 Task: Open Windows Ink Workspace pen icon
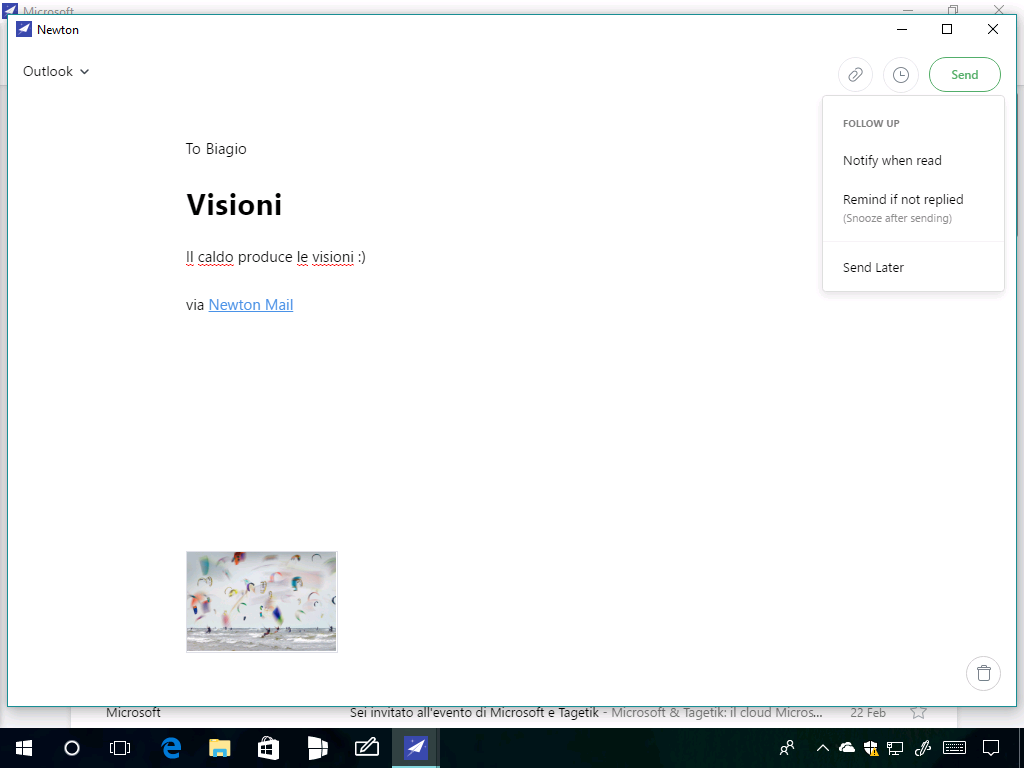(923, 748)
